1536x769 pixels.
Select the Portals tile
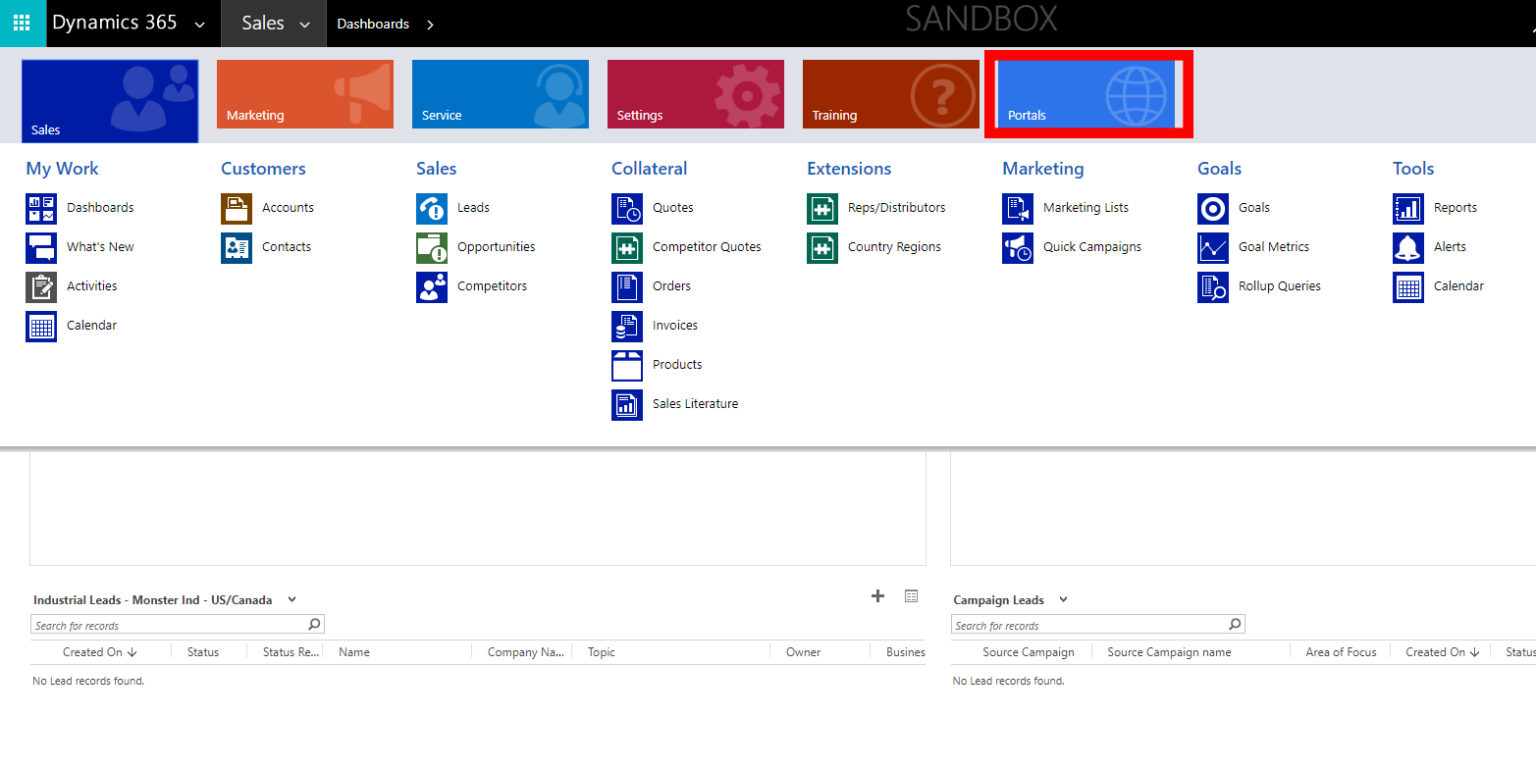[1086, 94]
